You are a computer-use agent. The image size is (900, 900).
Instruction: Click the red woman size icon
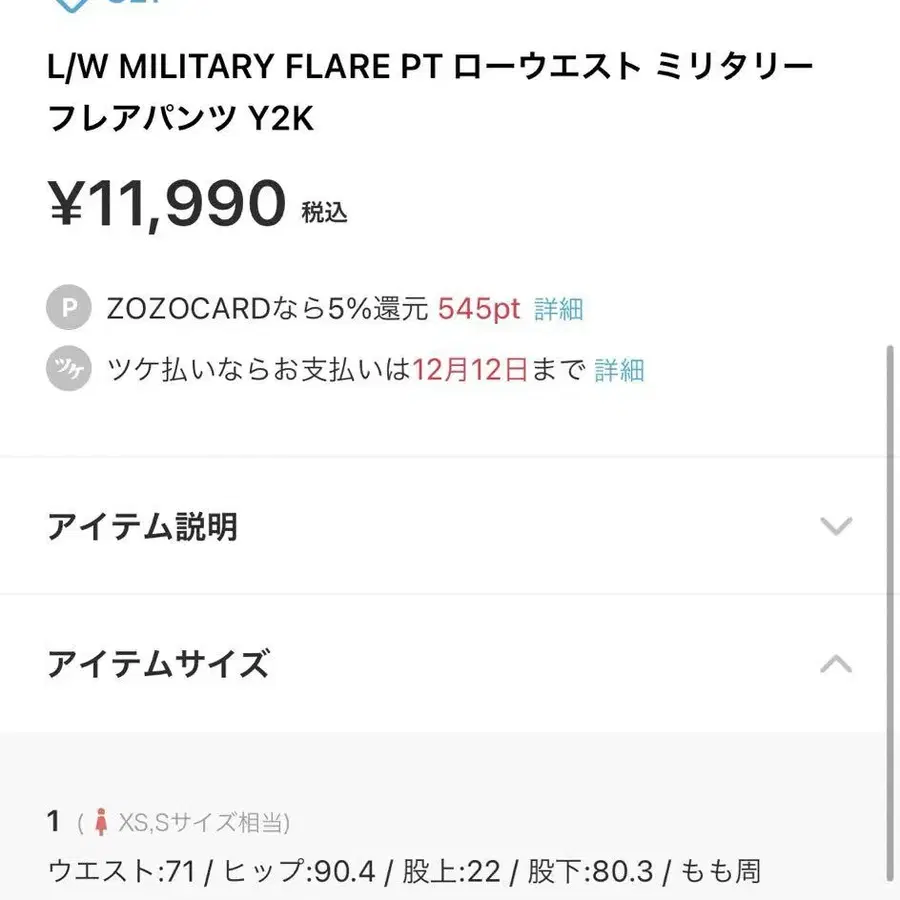pos(100,823)
